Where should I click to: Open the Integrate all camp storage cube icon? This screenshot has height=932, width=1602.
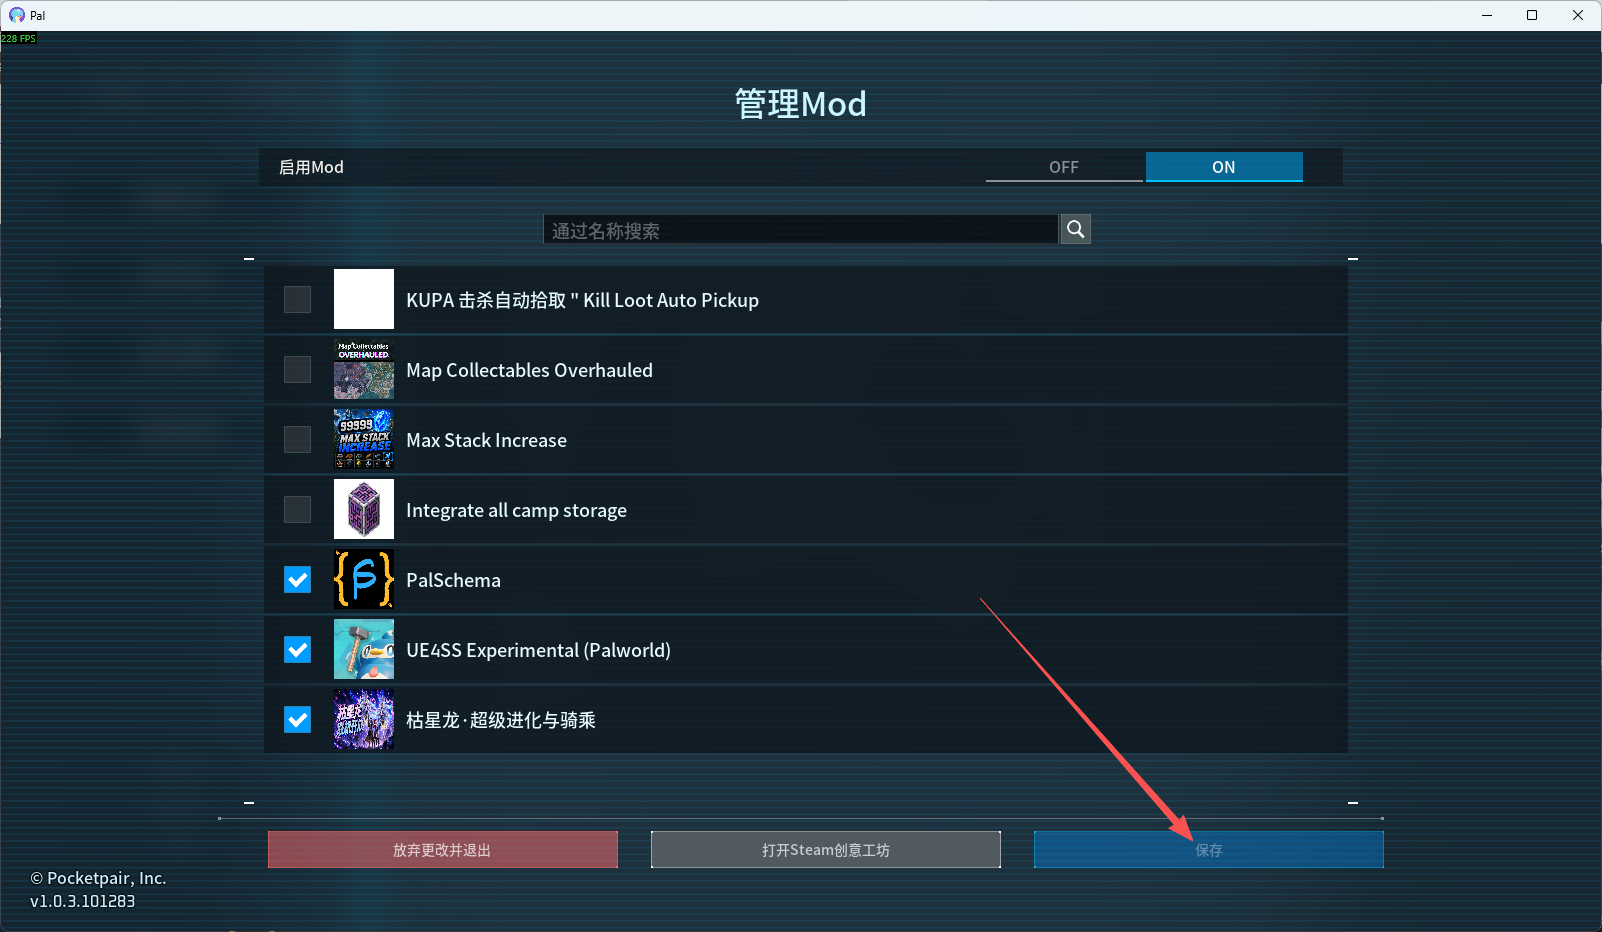364,509
